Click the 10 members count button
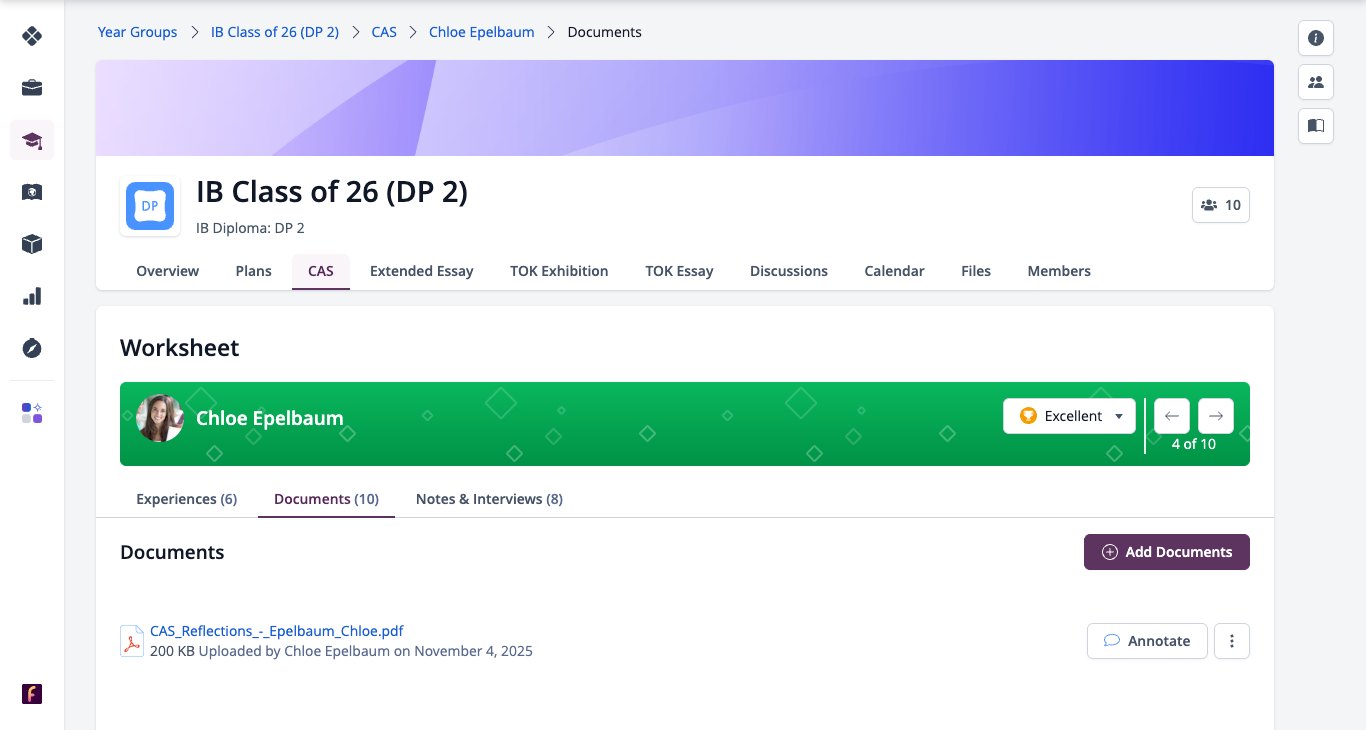Viewport: 1366px width, 730px height. tap(1221, 205)
